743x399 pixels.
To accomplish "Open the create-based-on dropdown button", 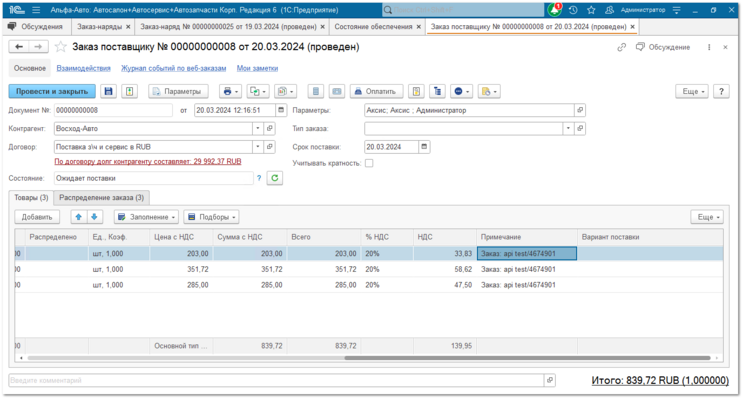I will pyautogui.click(x=258, y=91).
